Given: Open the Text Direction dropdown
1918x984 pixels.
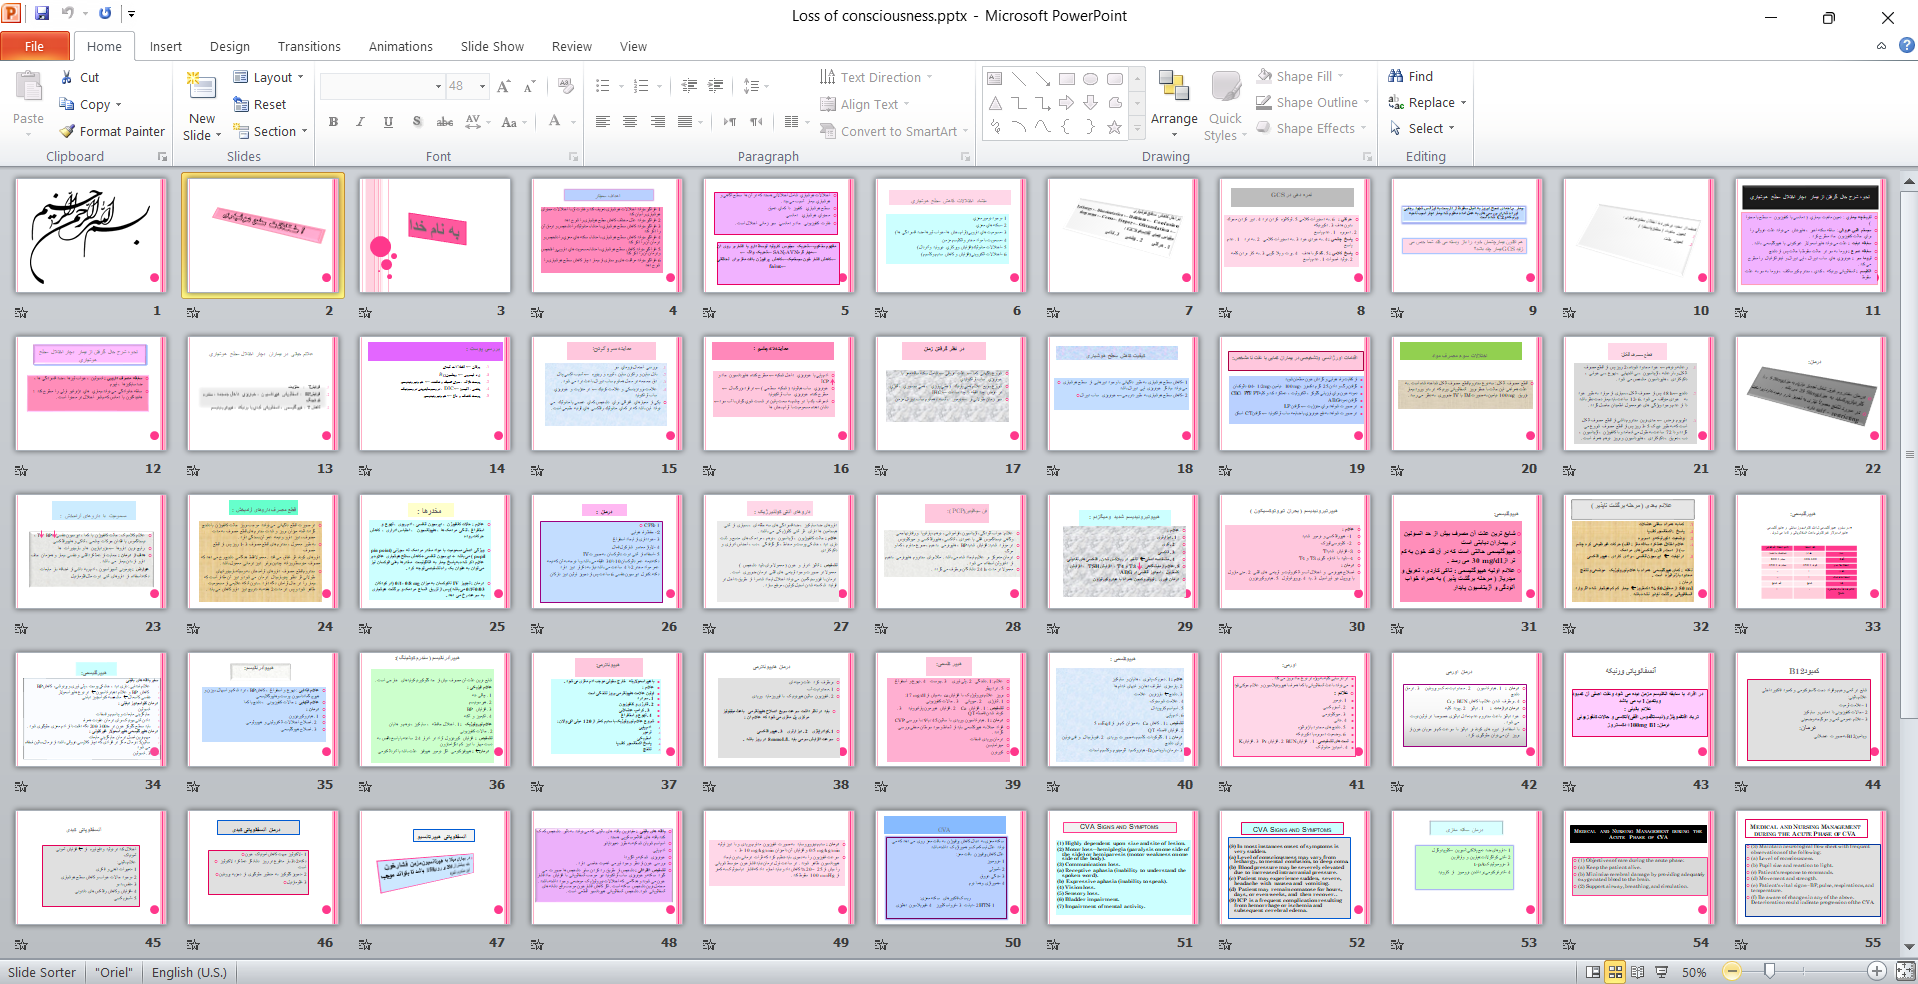Looking at the screenshot, I should pos(876,77).
